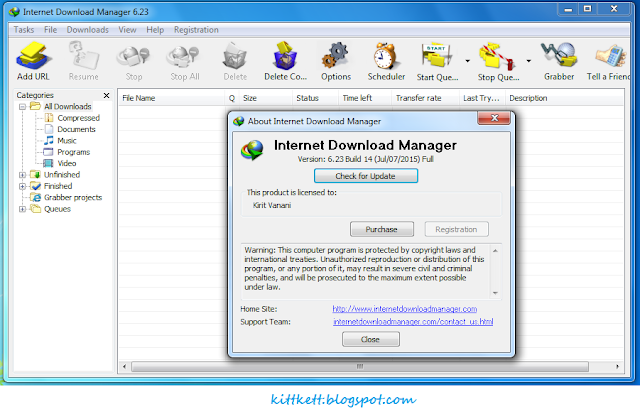Open the Scheduler clock icon
This screenshot has height=414, width=640.
pyautogui.click(x=386, y=56)
